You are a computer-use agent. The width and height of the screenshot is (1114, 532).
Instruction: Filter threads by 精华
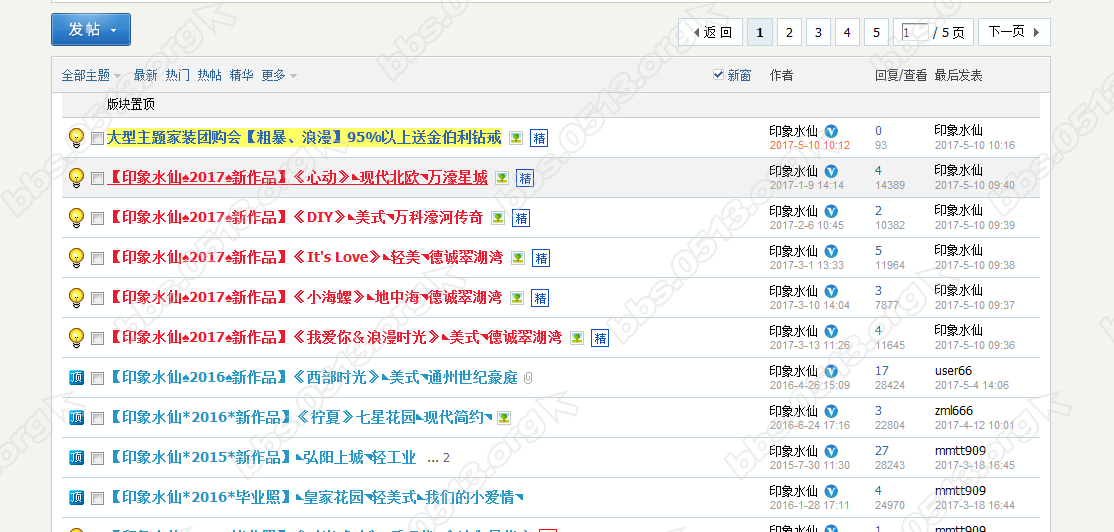pyautogui.click(x=242, y=75)
